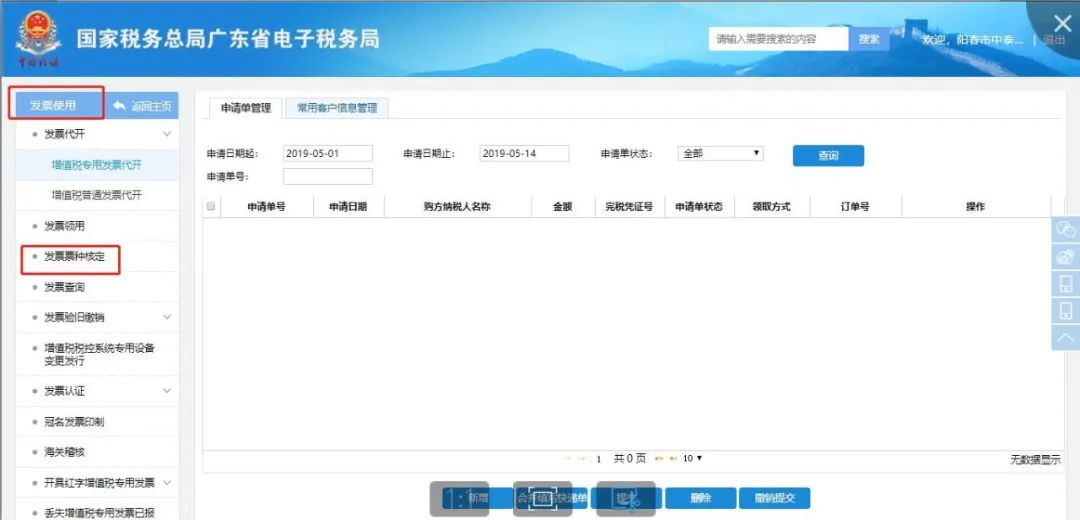
Task: Open the 申请单状态 dropdown showing 全部
Action: pyautogui.click(x=720, y=154)
